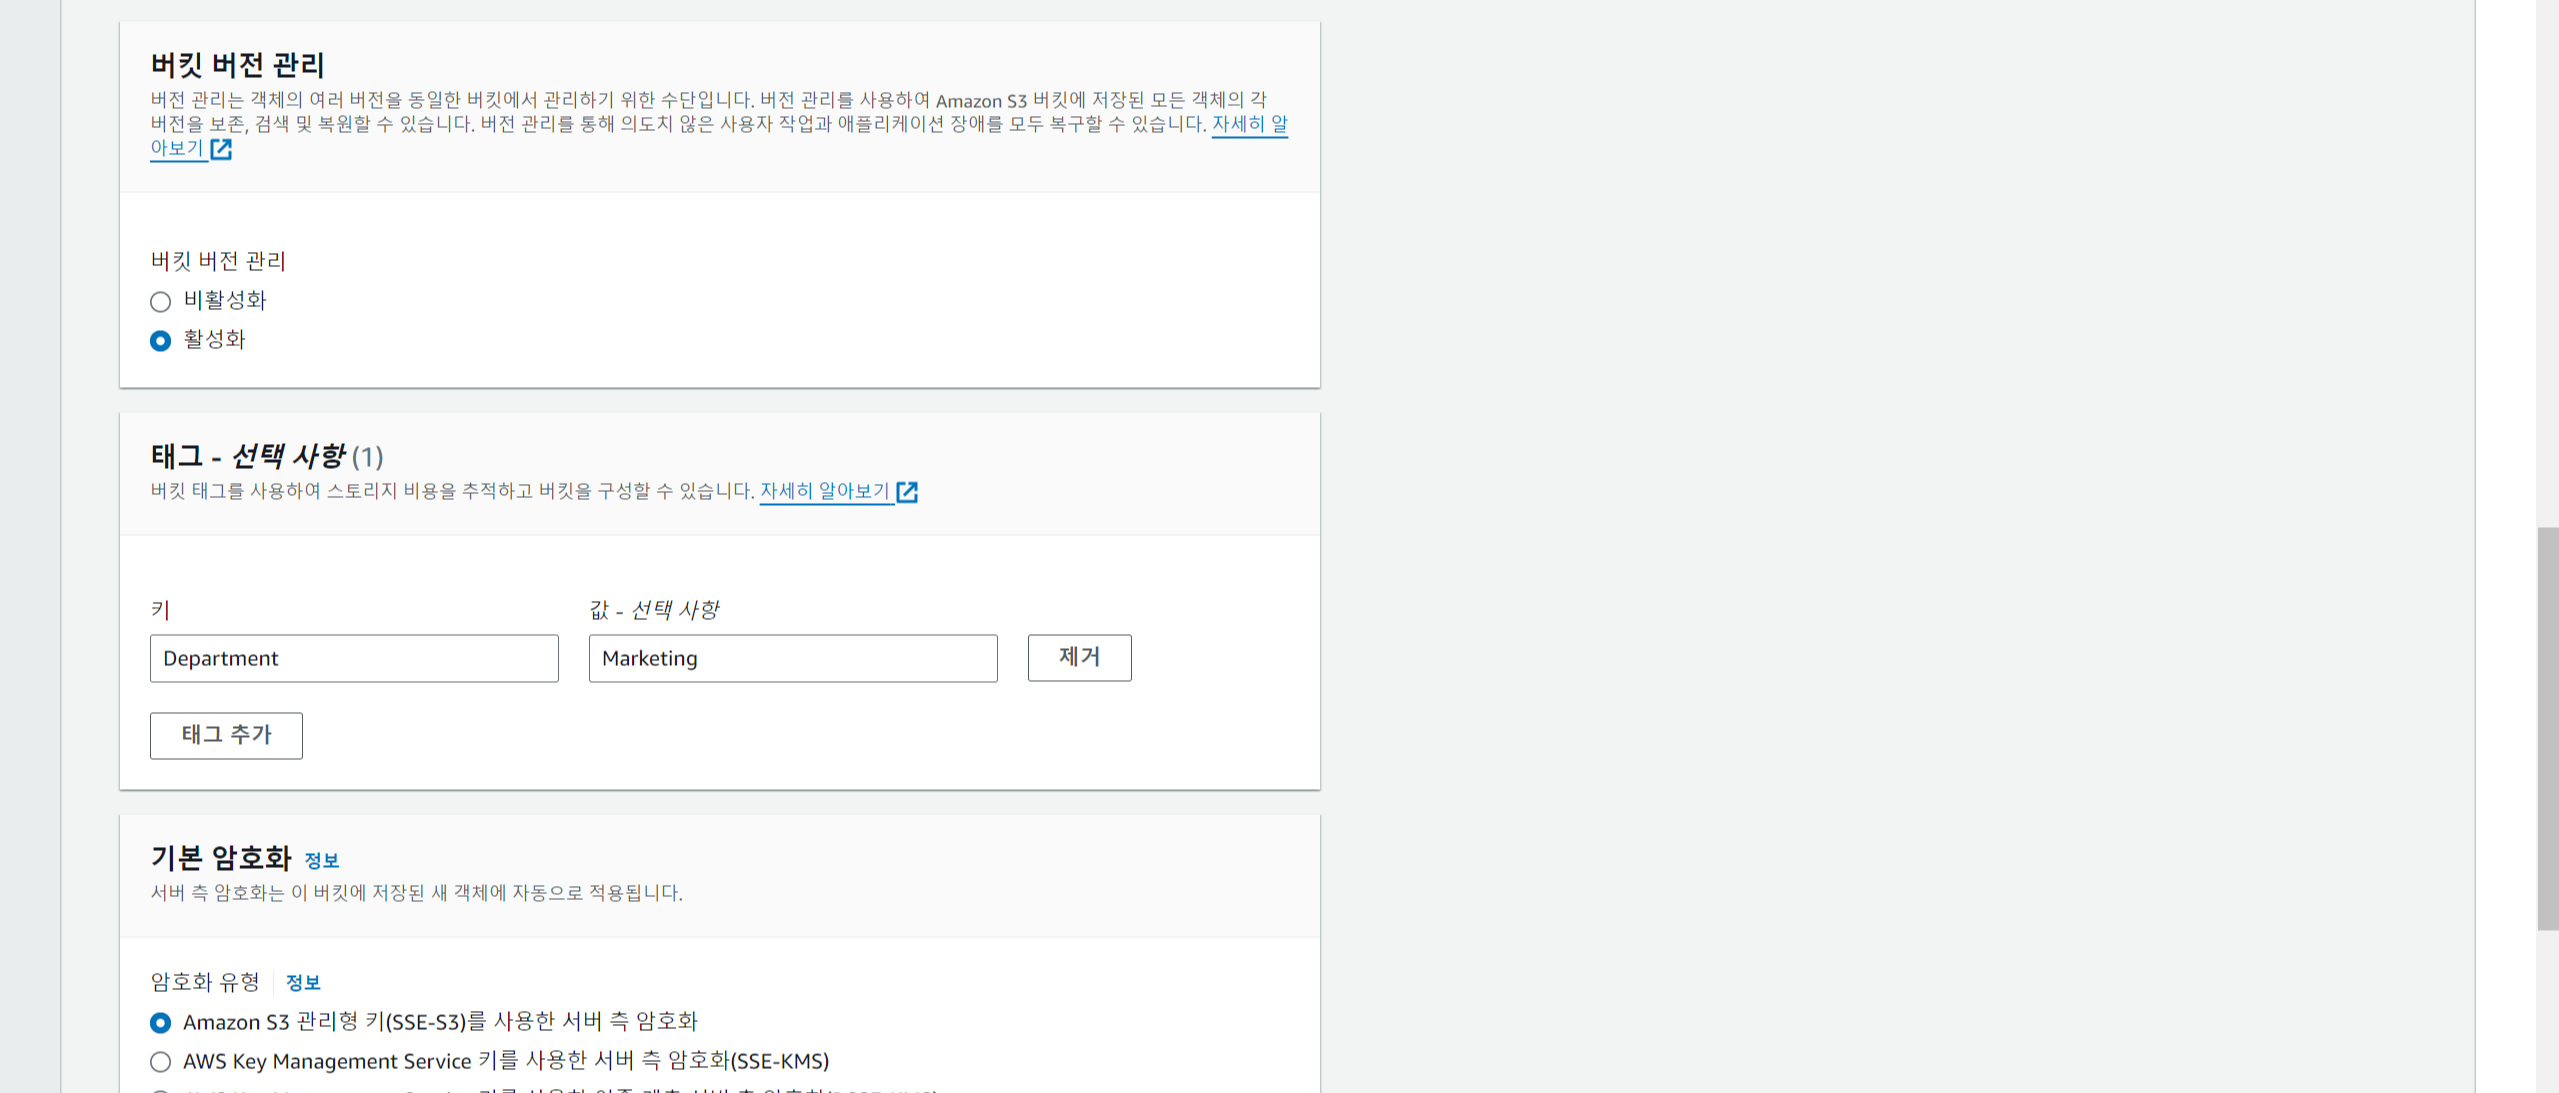The height and width of the screenshot is (1093, 2559).
Task: Click the 값 - 선택 사항 field label
Action: pyautogui.click(x=654, y=609)
